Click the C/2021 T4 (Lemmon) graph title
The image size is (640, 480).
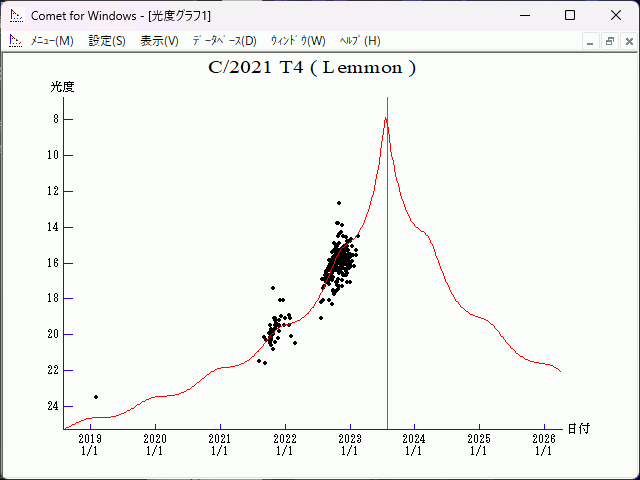(311, 68)
